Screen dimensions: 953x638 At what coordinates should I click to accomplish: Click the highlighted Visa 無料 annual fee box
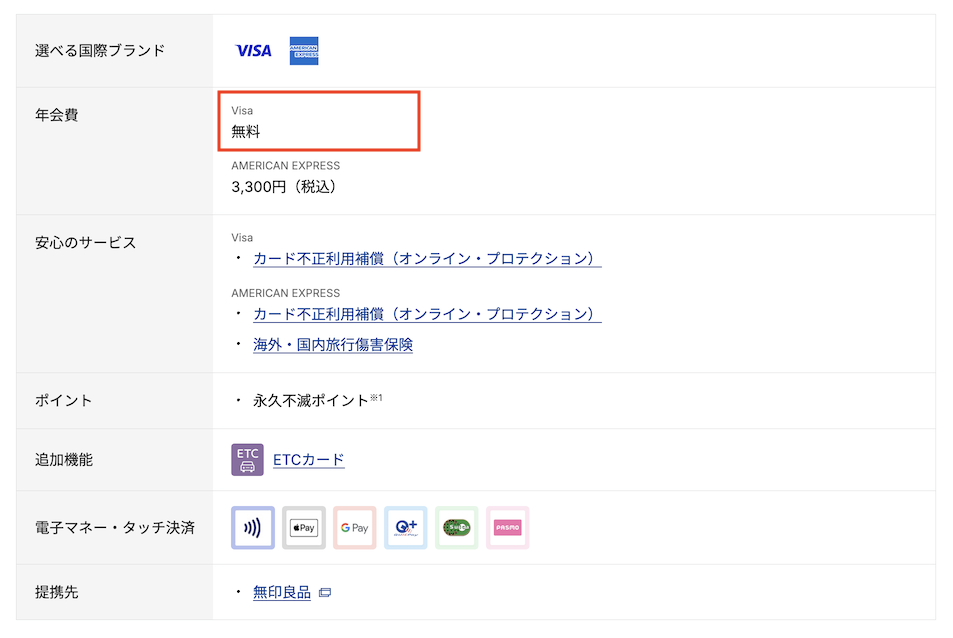click(x=319, y=121)
